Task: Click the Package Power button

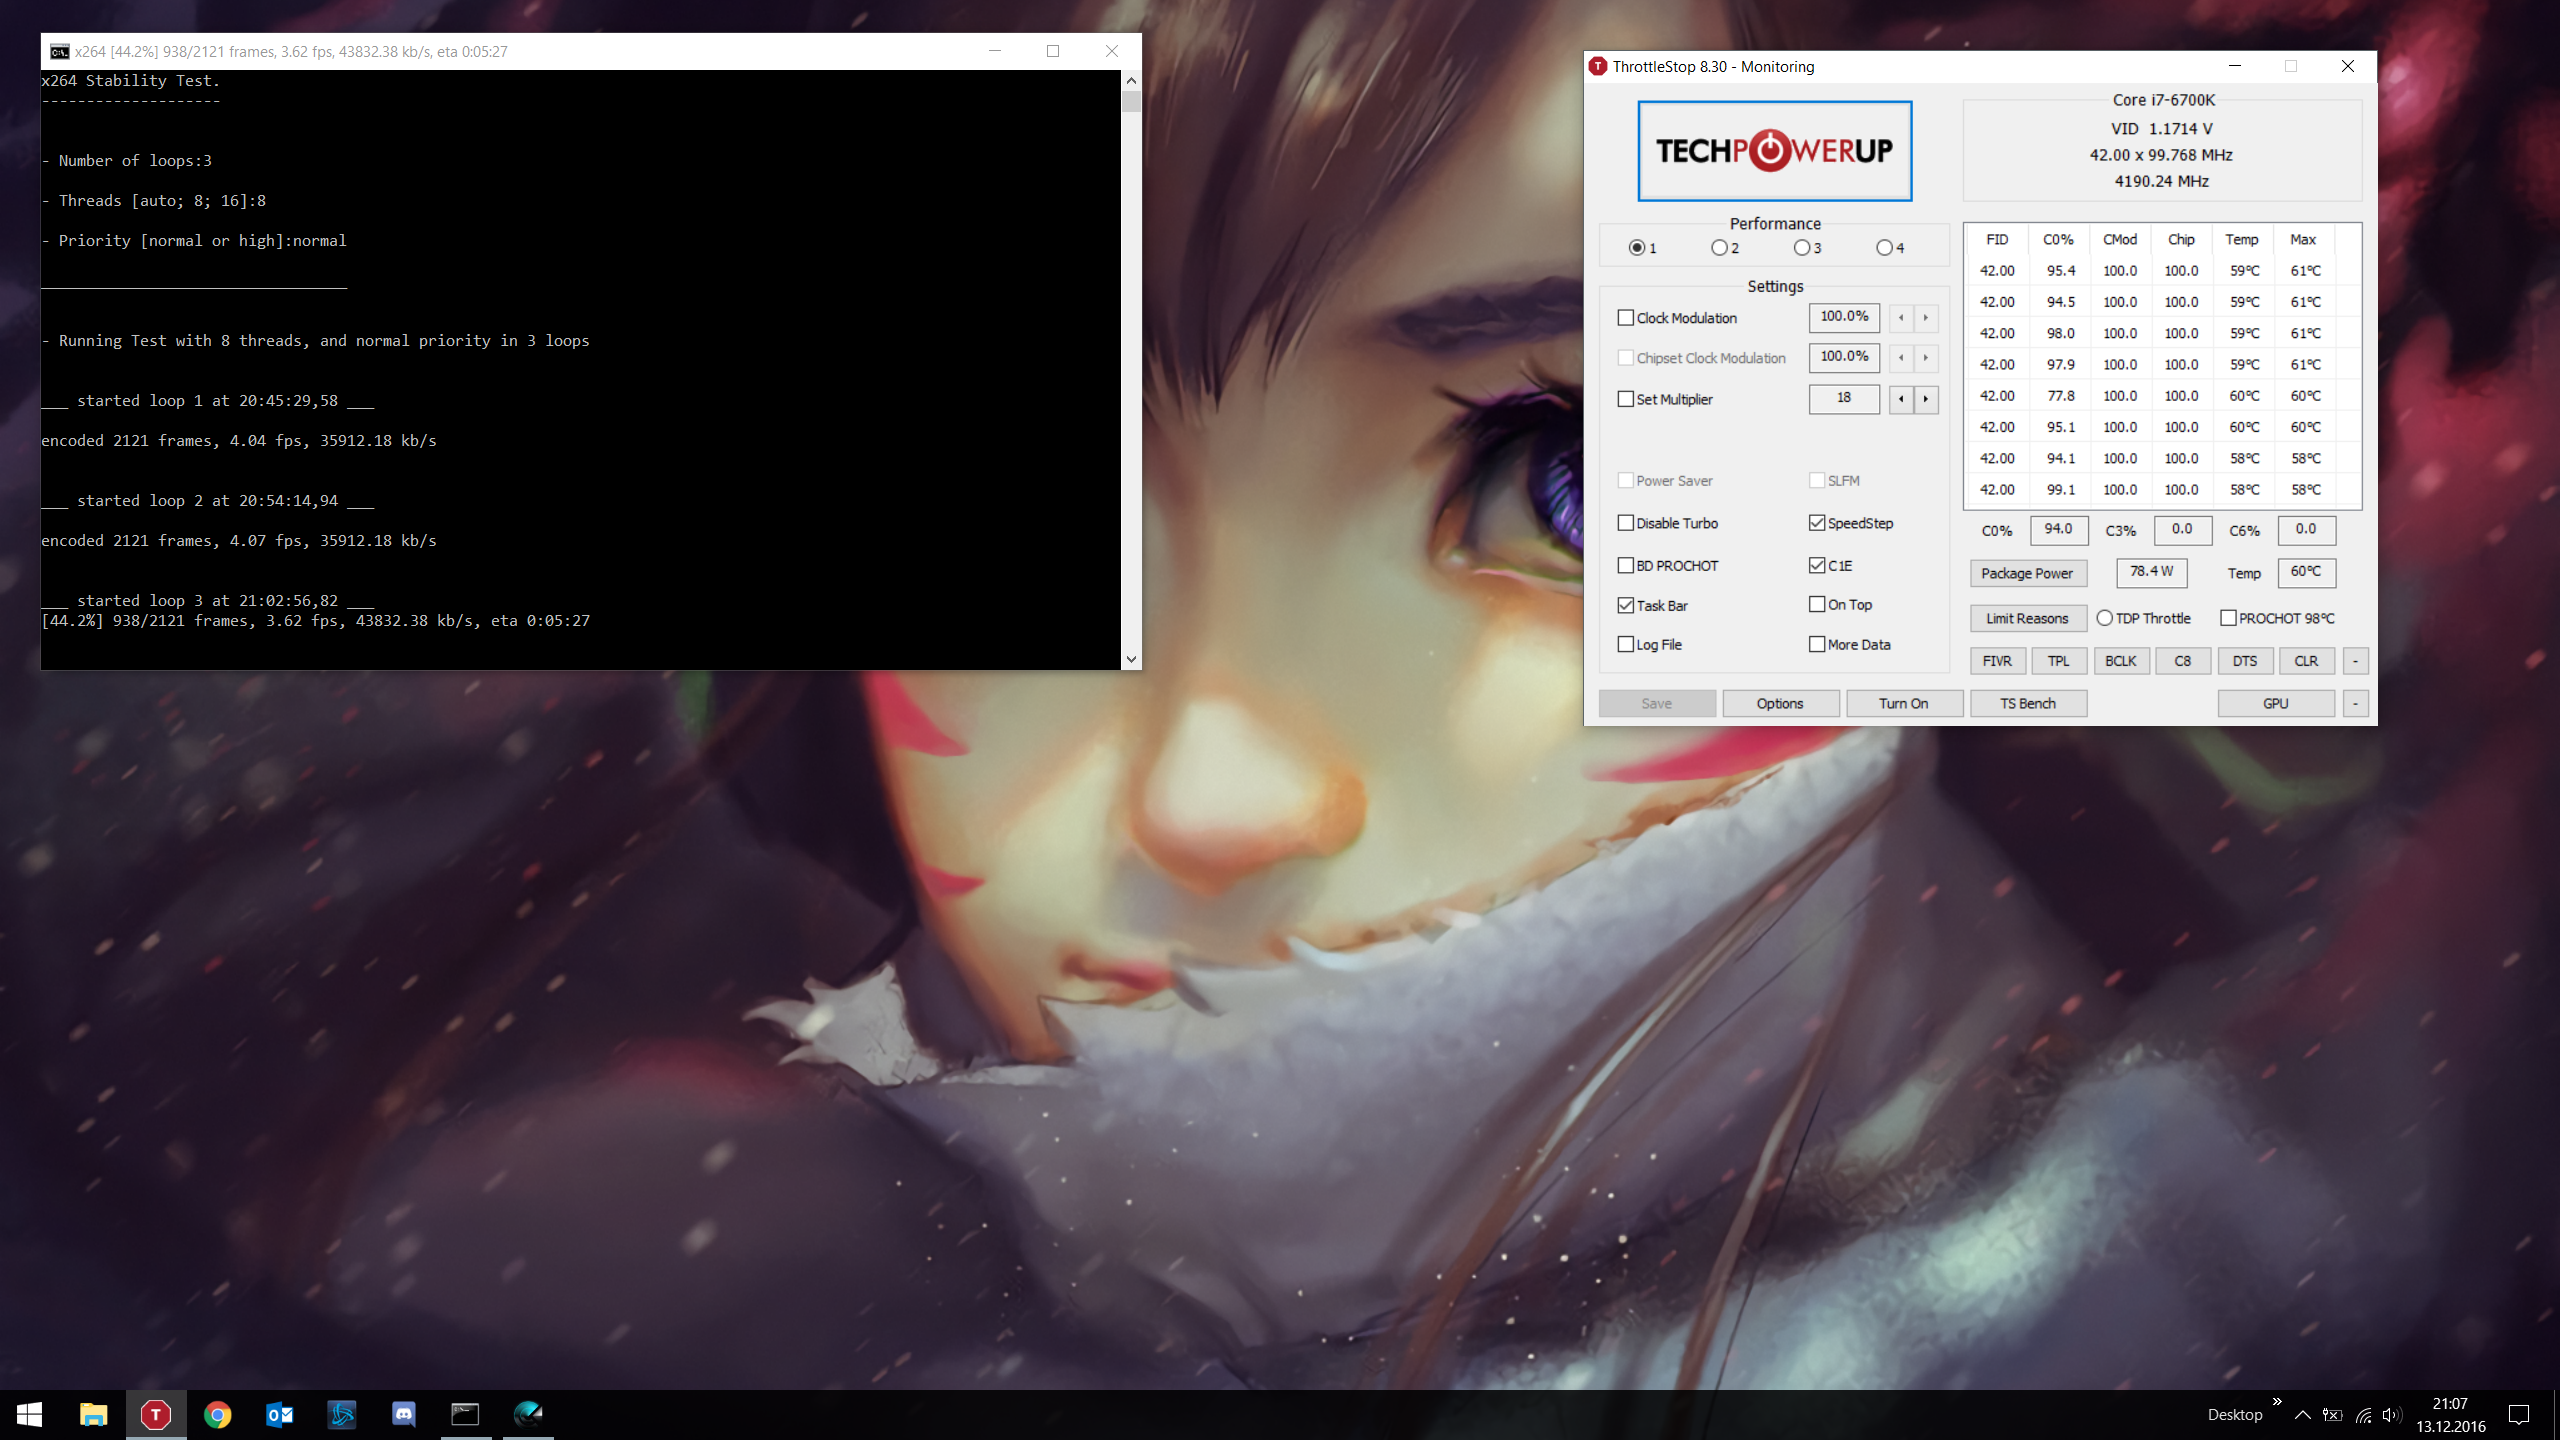Action: tap(2028, 573)
